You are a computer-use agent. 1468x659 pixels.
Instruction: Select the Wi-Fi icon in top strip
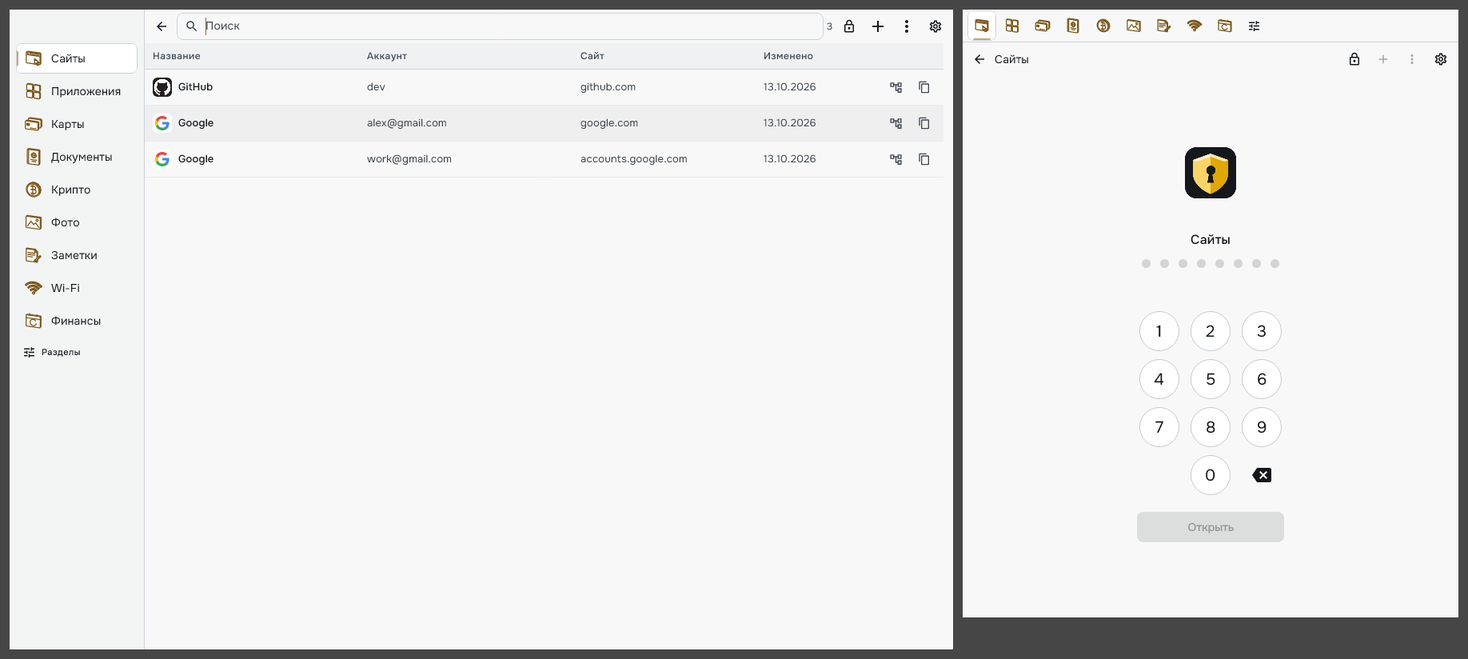coord(1194,26)
